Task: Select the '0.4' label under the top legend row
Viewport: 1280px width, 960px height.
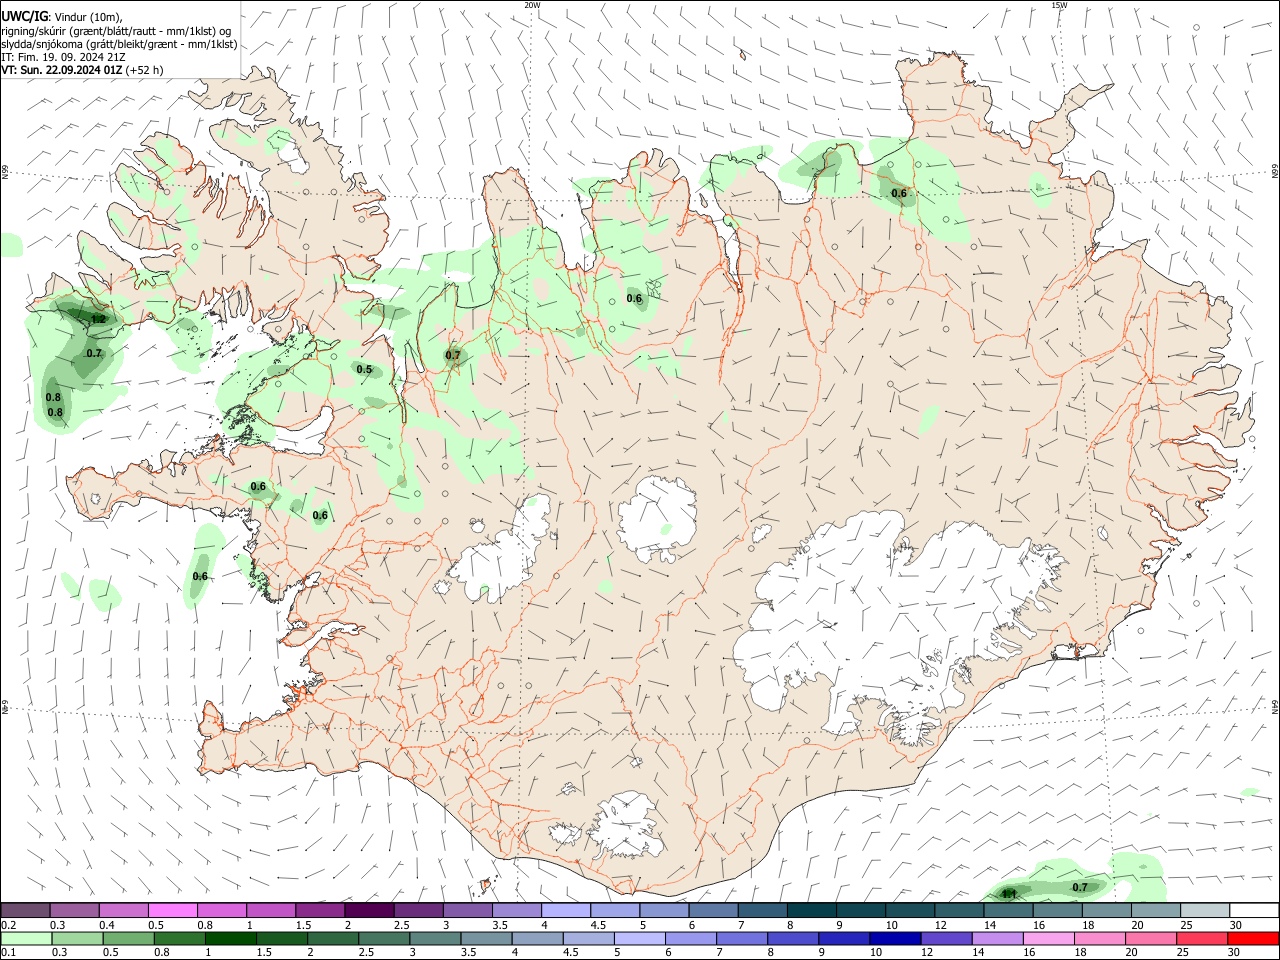Action: point(107,925)
